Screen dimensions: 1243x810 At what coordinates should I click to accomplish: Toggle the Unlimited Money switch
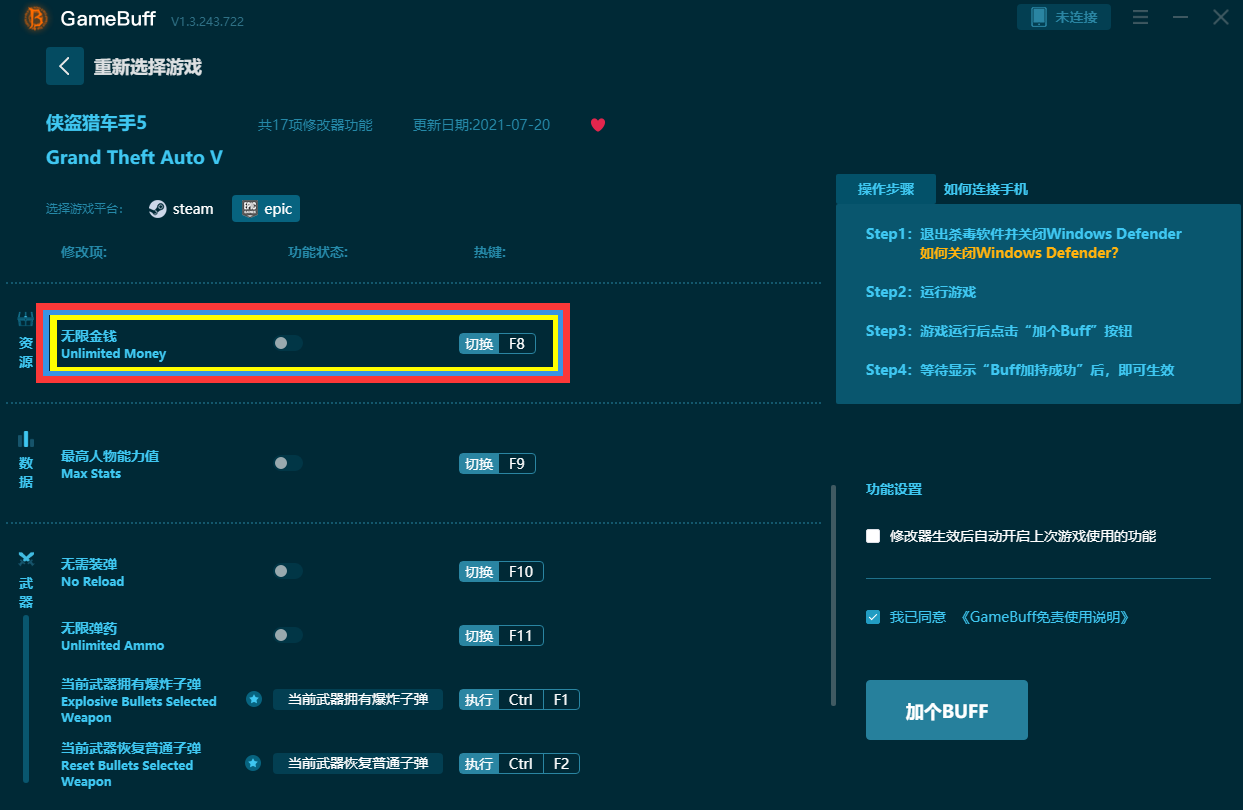coord(288,343)
